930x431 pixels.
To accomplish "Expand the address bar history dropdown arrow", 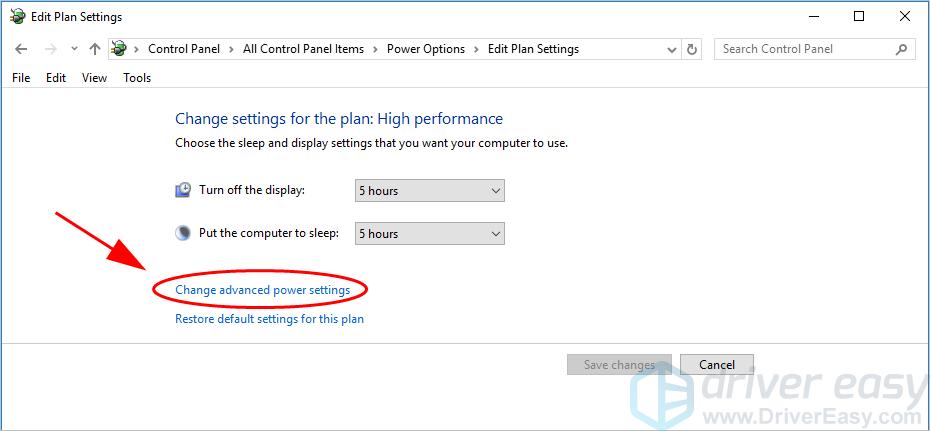I will (x=672, y=49).
